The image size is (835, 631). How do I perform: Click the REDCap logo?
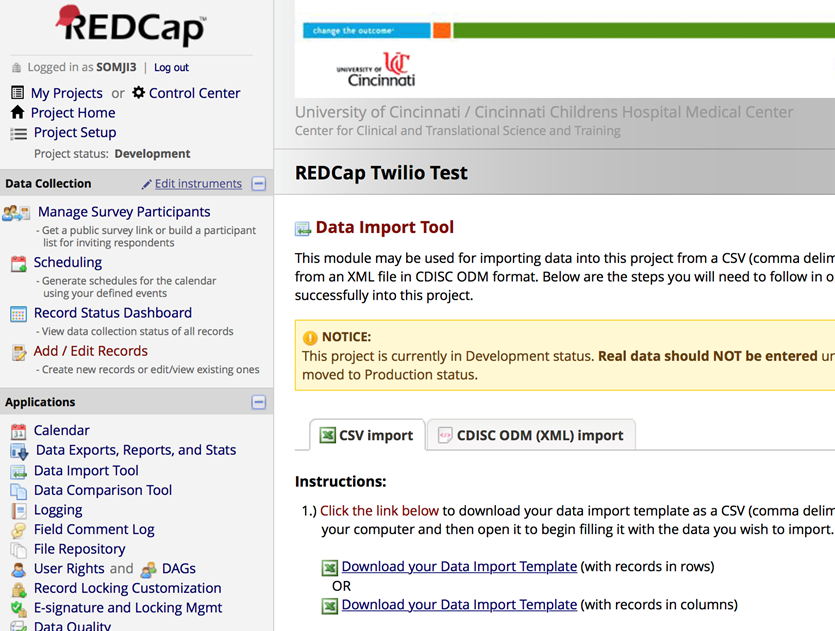point(131,26)
